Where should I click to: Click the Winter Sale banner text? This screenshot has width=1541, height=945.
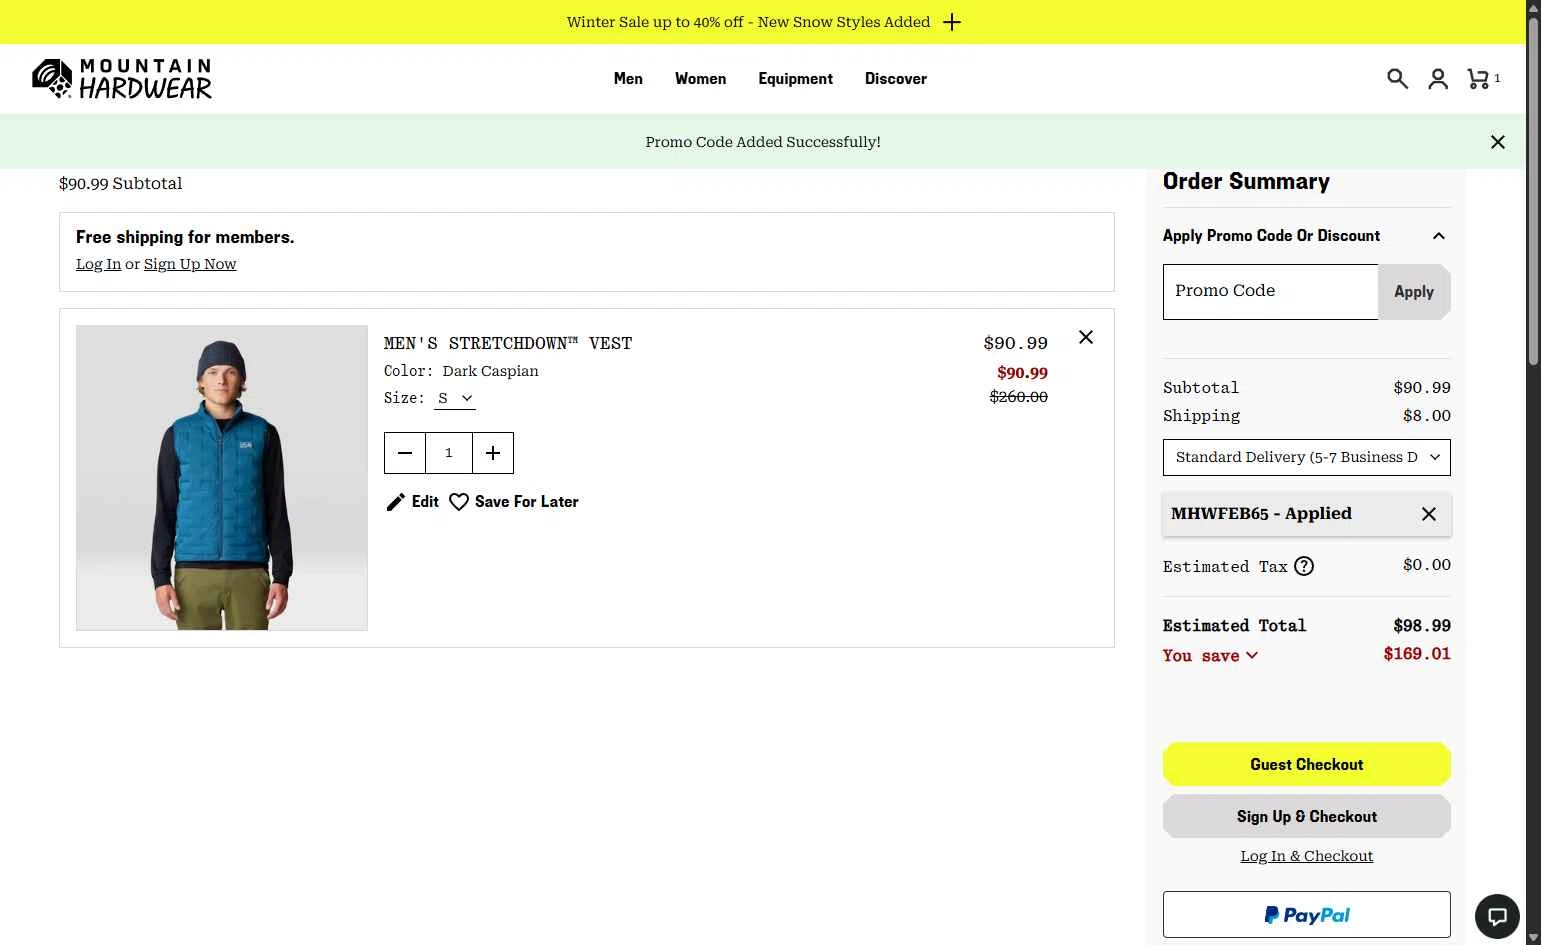point(748,22)
